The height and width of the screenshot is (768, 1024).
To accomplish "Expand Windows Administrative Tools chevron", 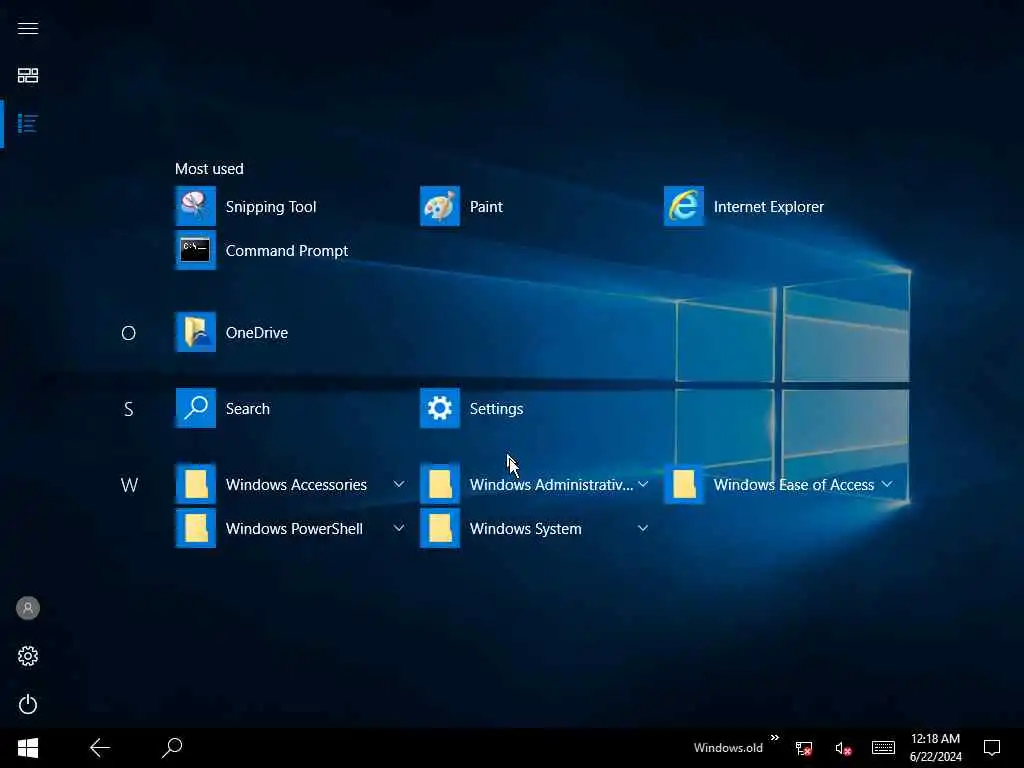I will tap(643, 484).
